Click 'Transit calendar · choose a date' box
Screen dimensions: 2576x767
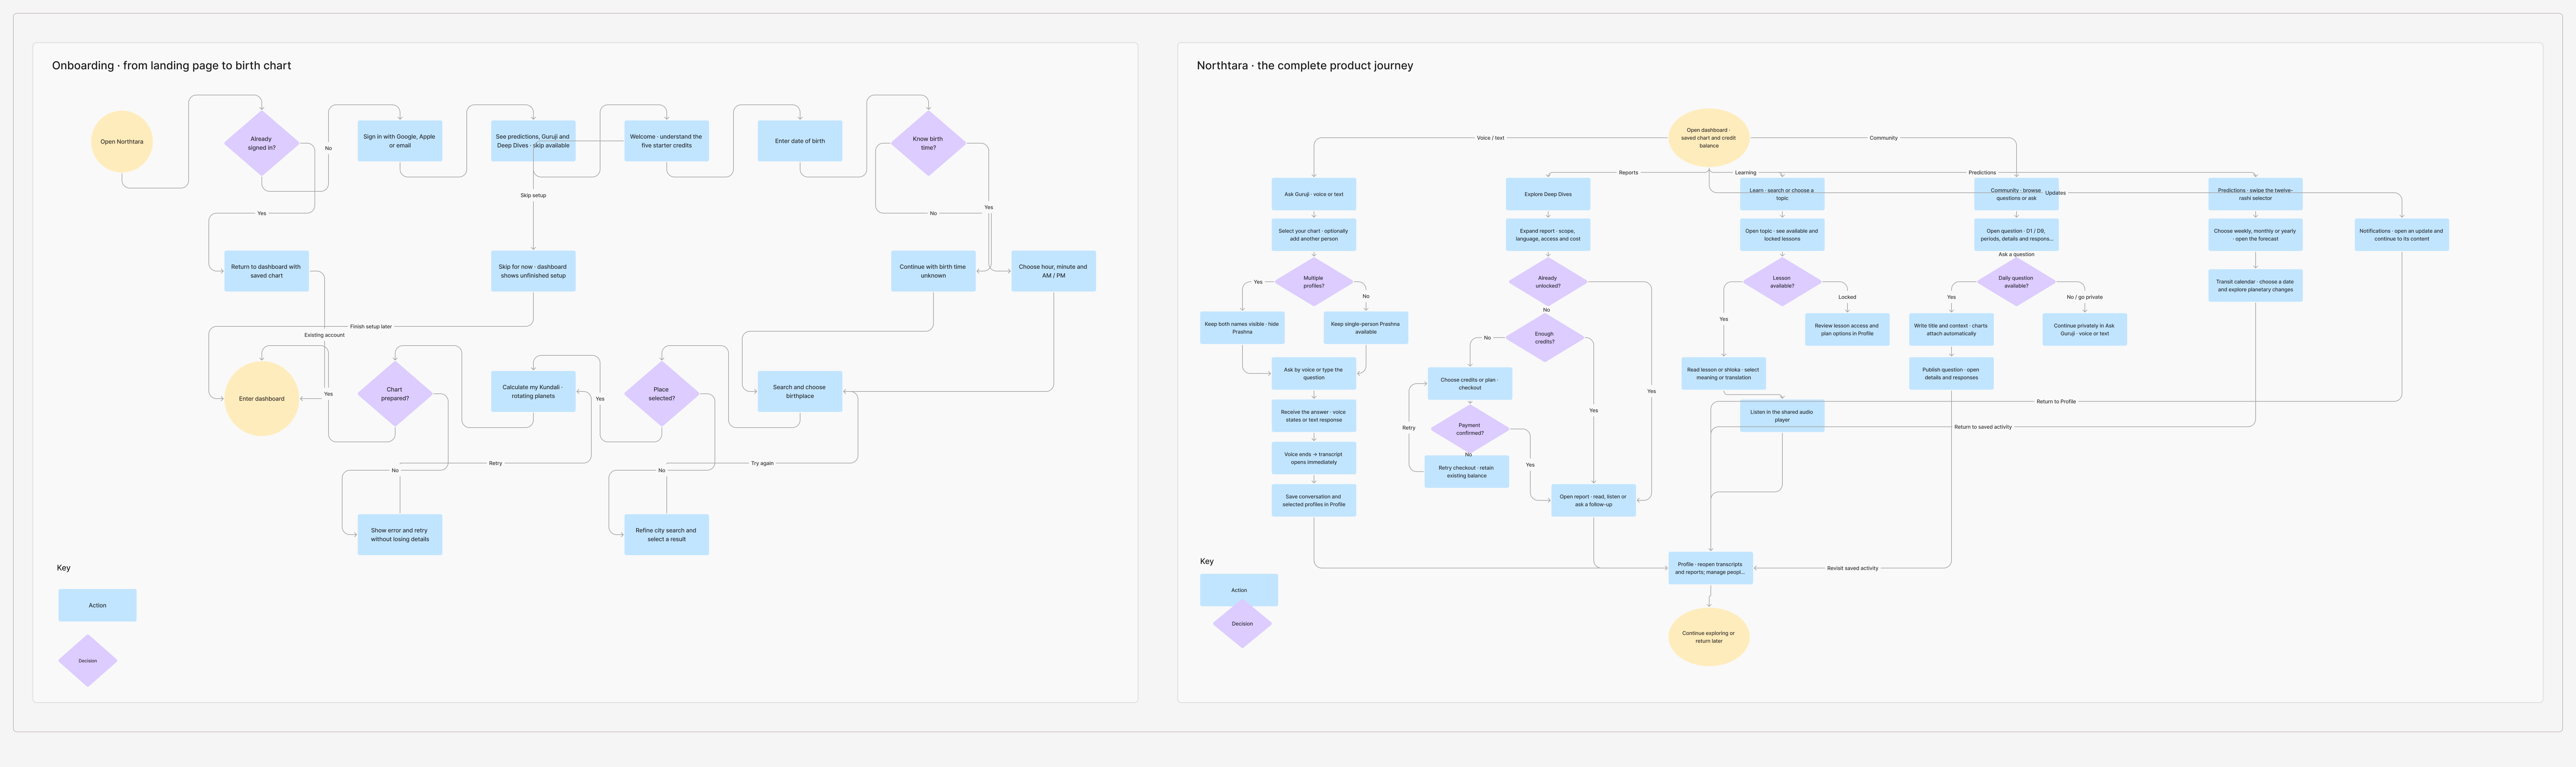click(x=2255, y=286)
